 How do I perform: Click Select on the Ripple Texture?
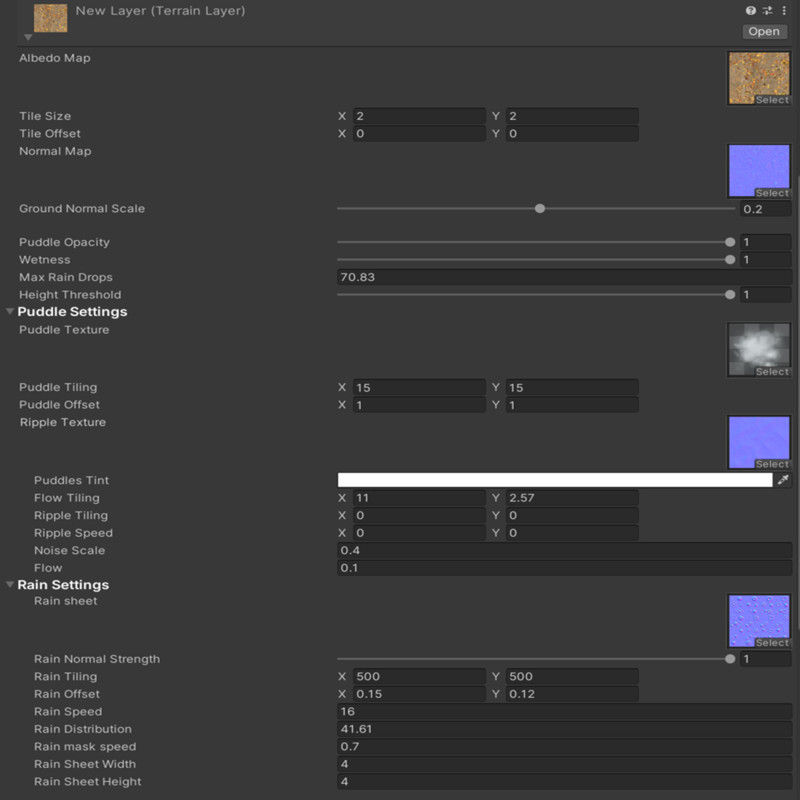[x=772, y=464]
